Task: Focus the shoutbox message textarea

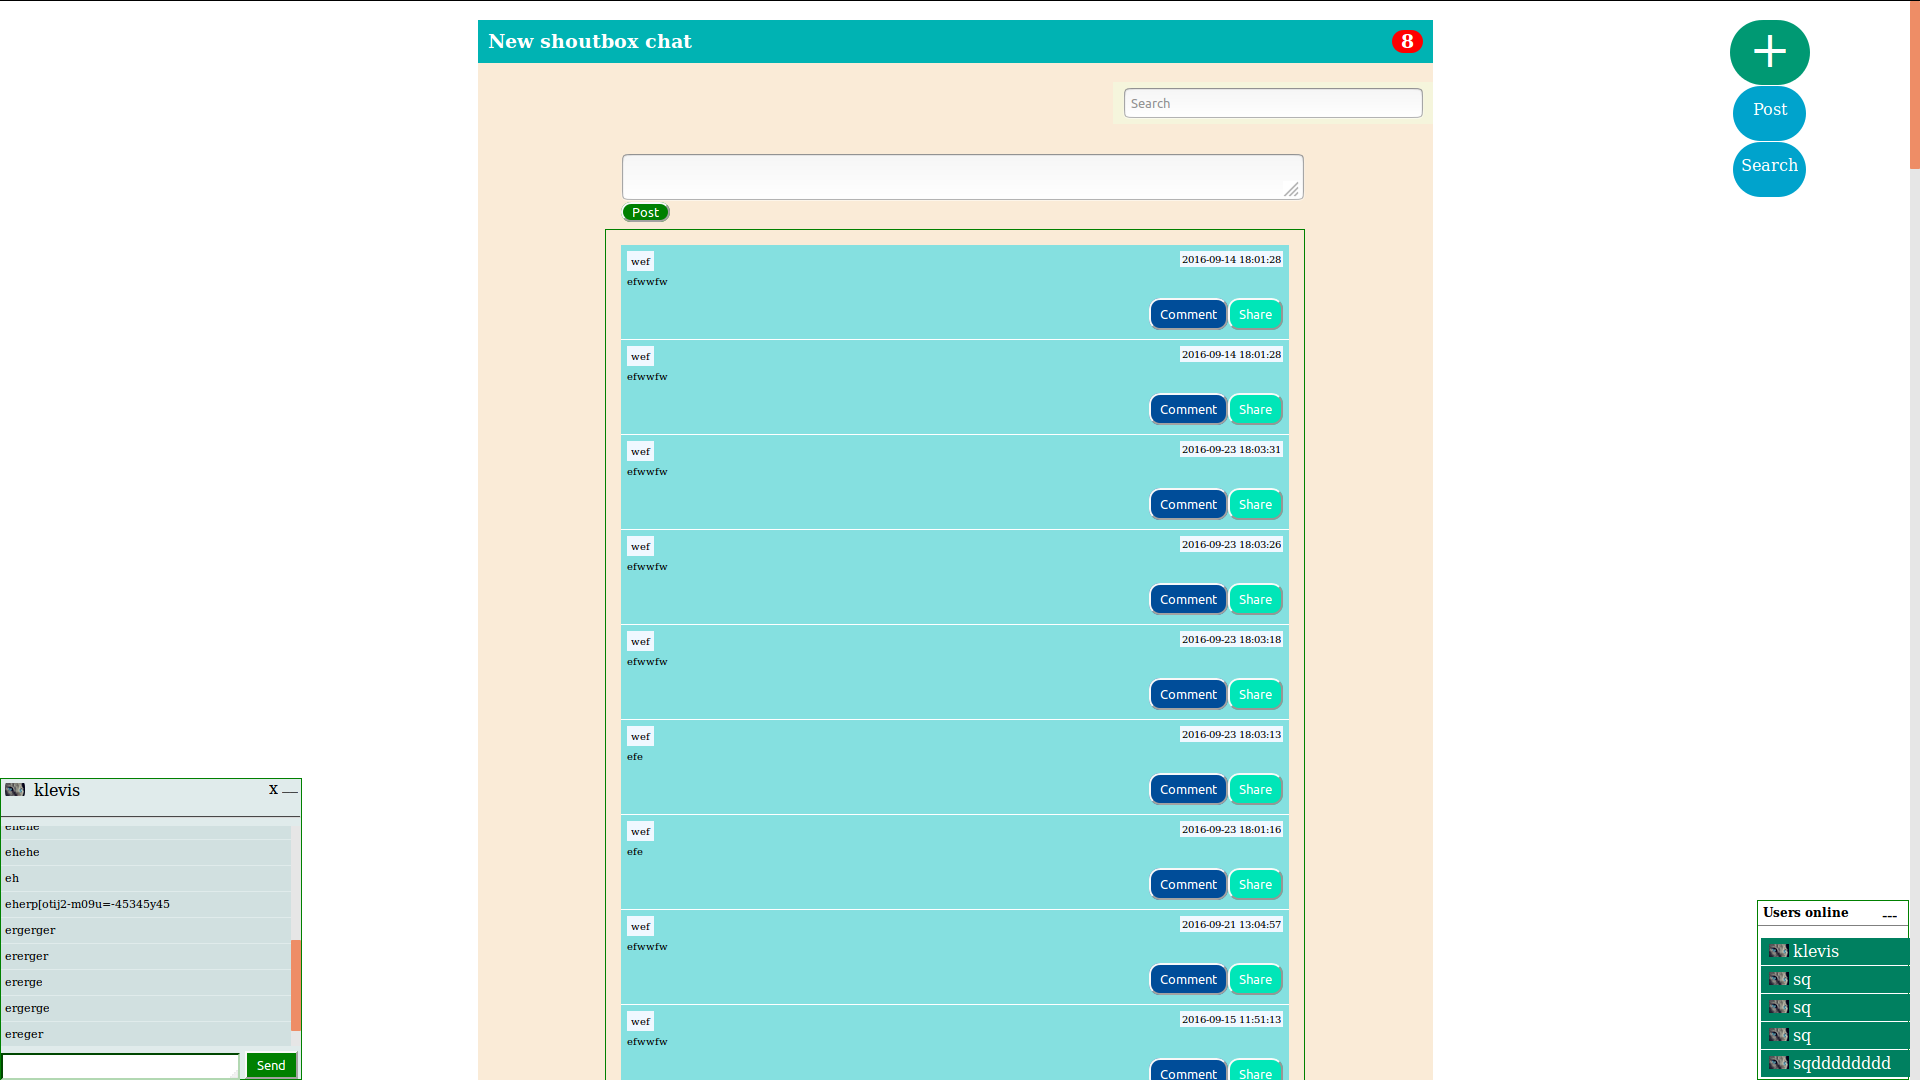Action: (962, 176)
